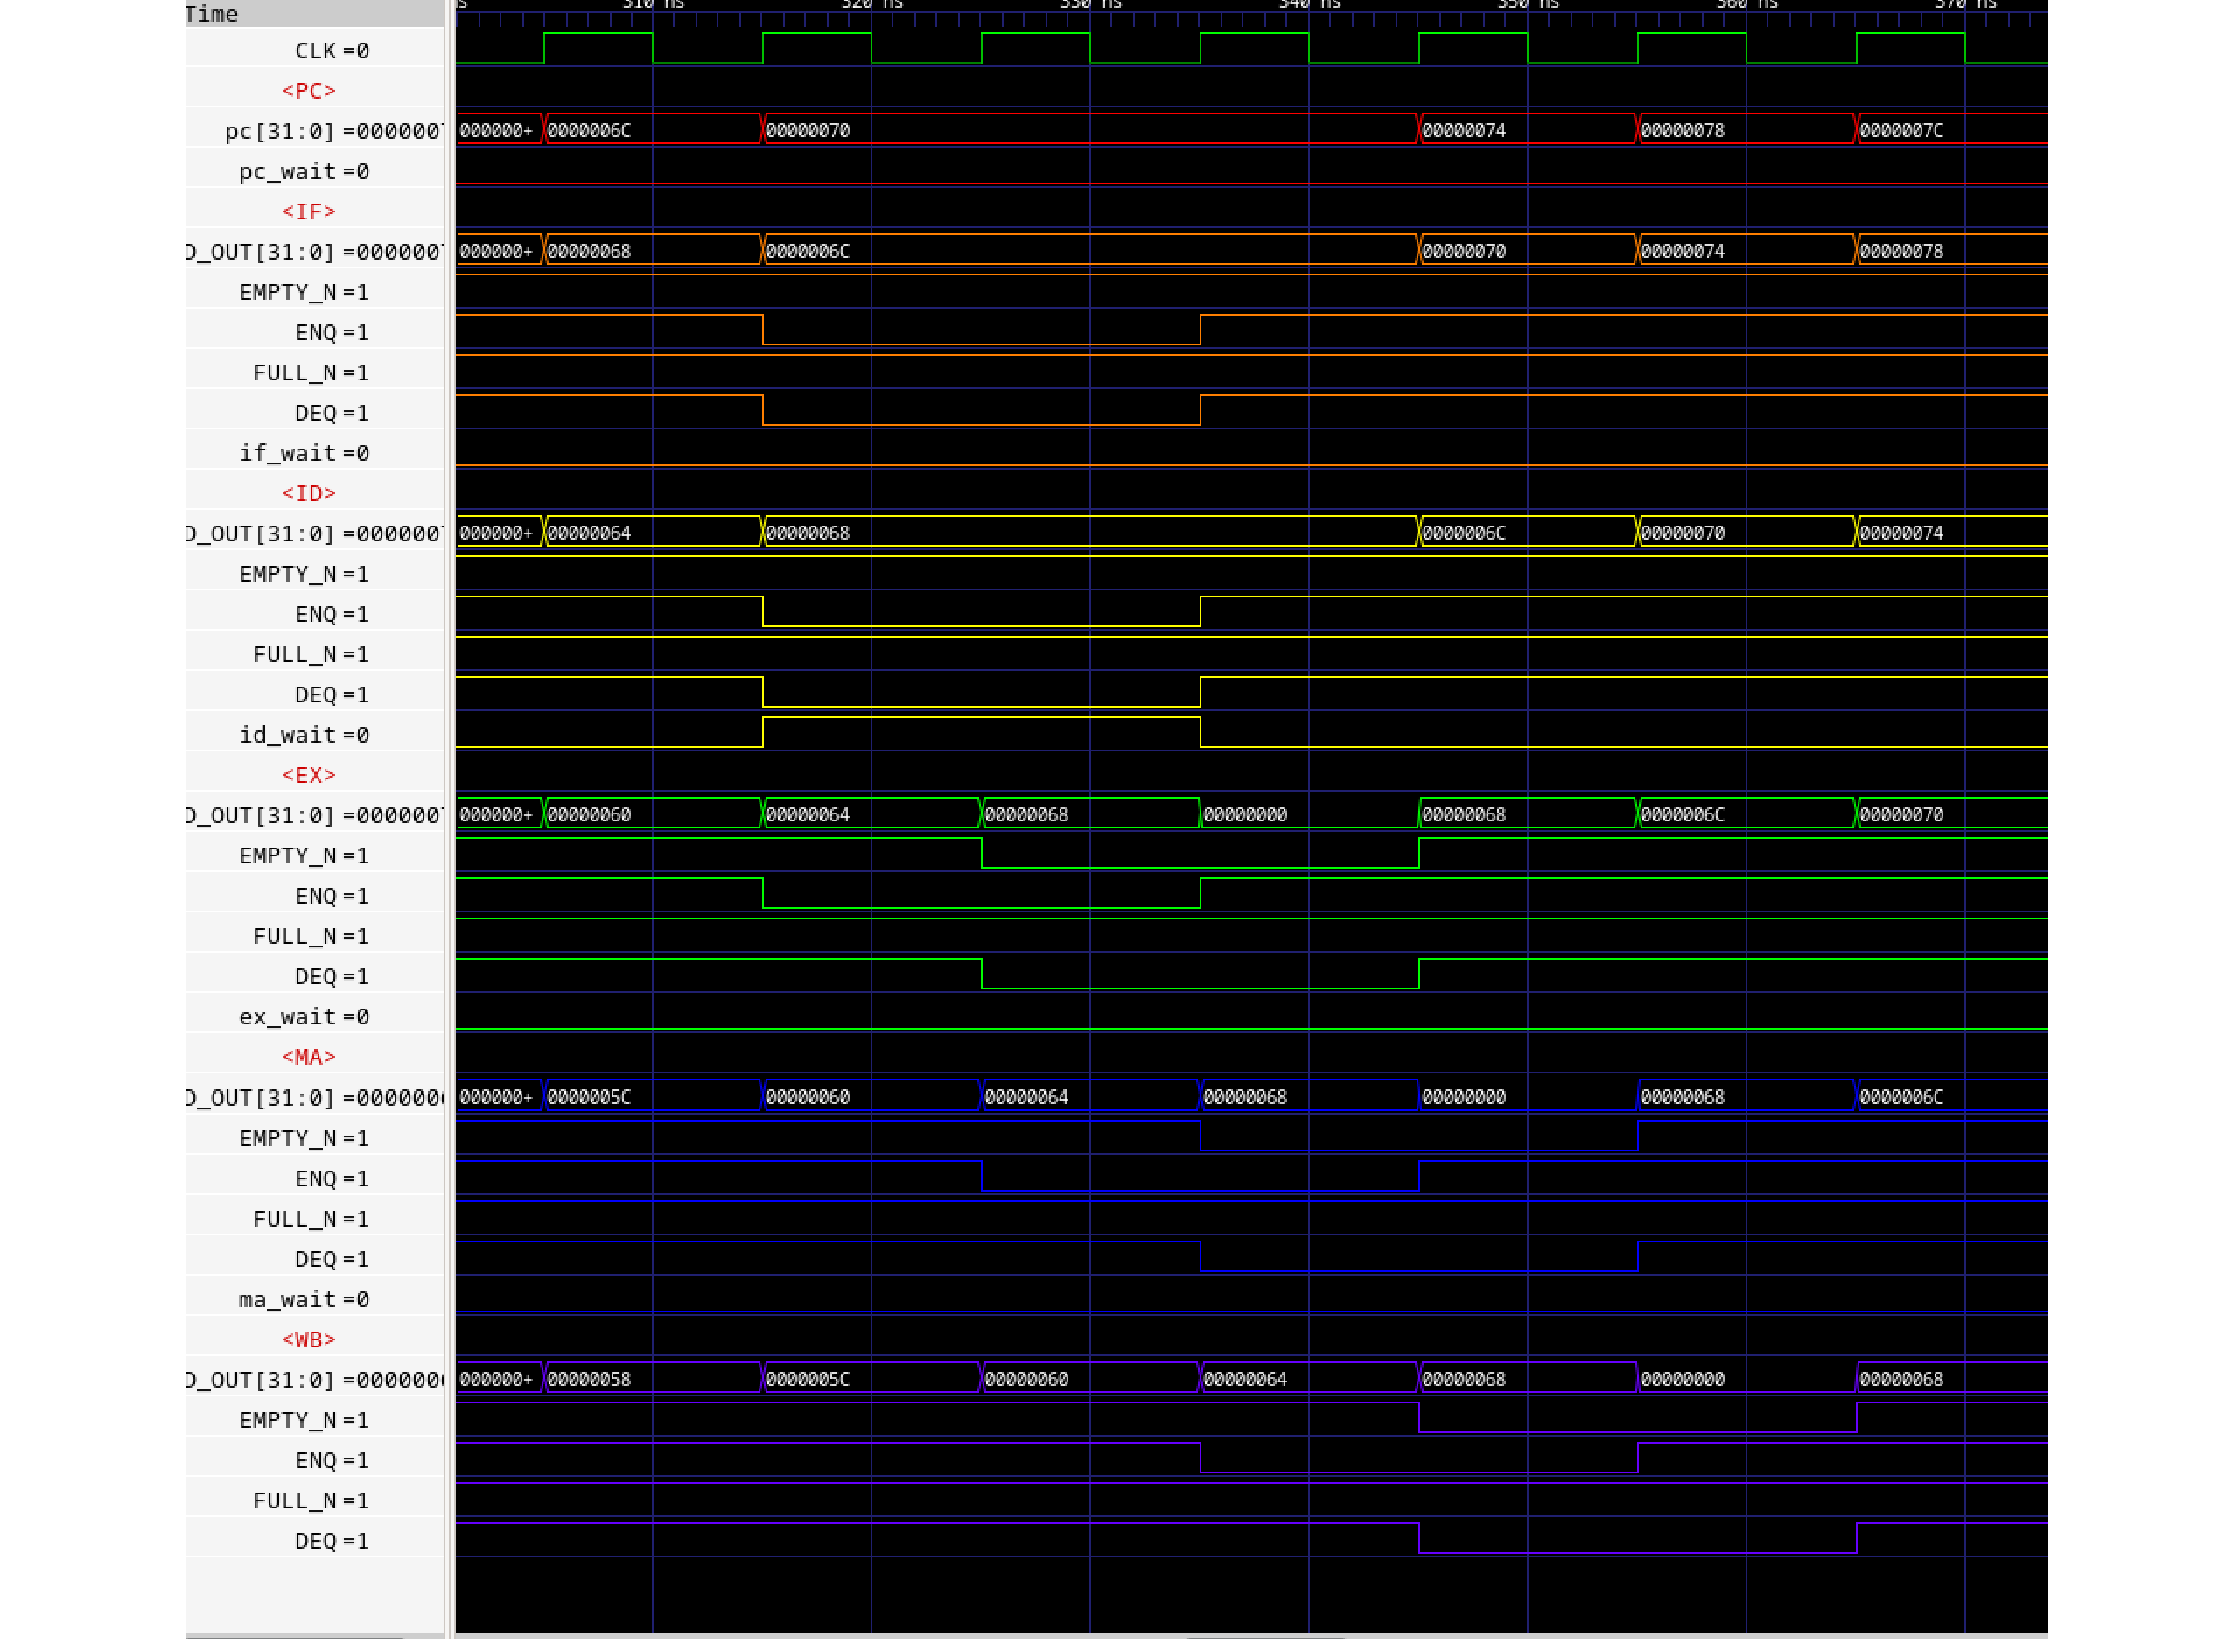The height and width of the screenshot is (1639, 2234).
Task: Click the 0000007C value in pc waveform
Action: 1901,131
